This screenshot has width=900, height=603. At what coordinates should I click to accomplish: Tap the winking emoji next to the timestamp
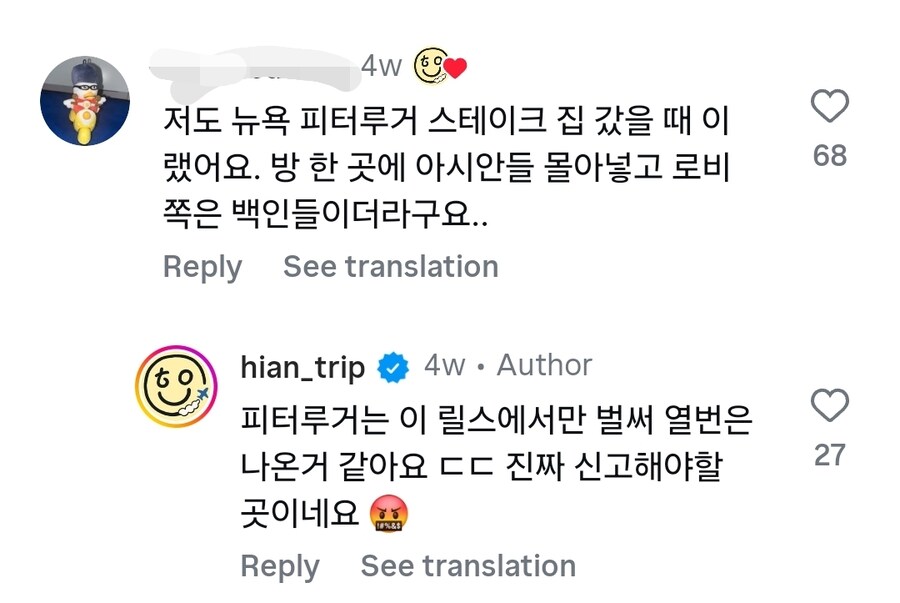coord(428,64)
